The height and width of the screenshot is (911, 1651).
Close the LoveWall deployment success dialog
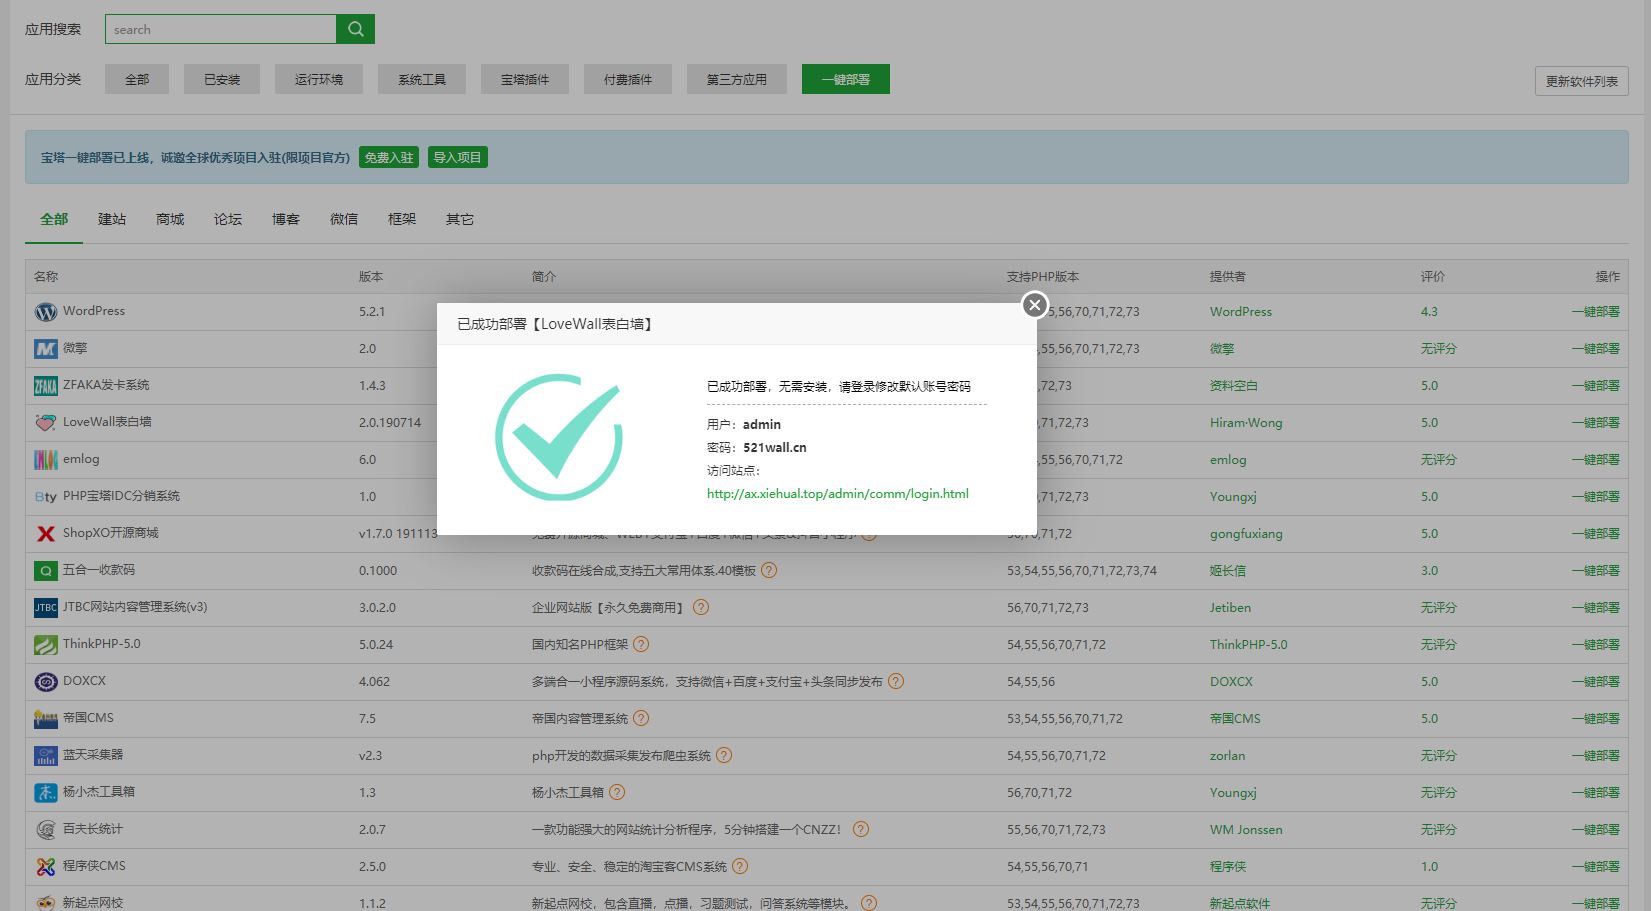(x=1035, y=305)
